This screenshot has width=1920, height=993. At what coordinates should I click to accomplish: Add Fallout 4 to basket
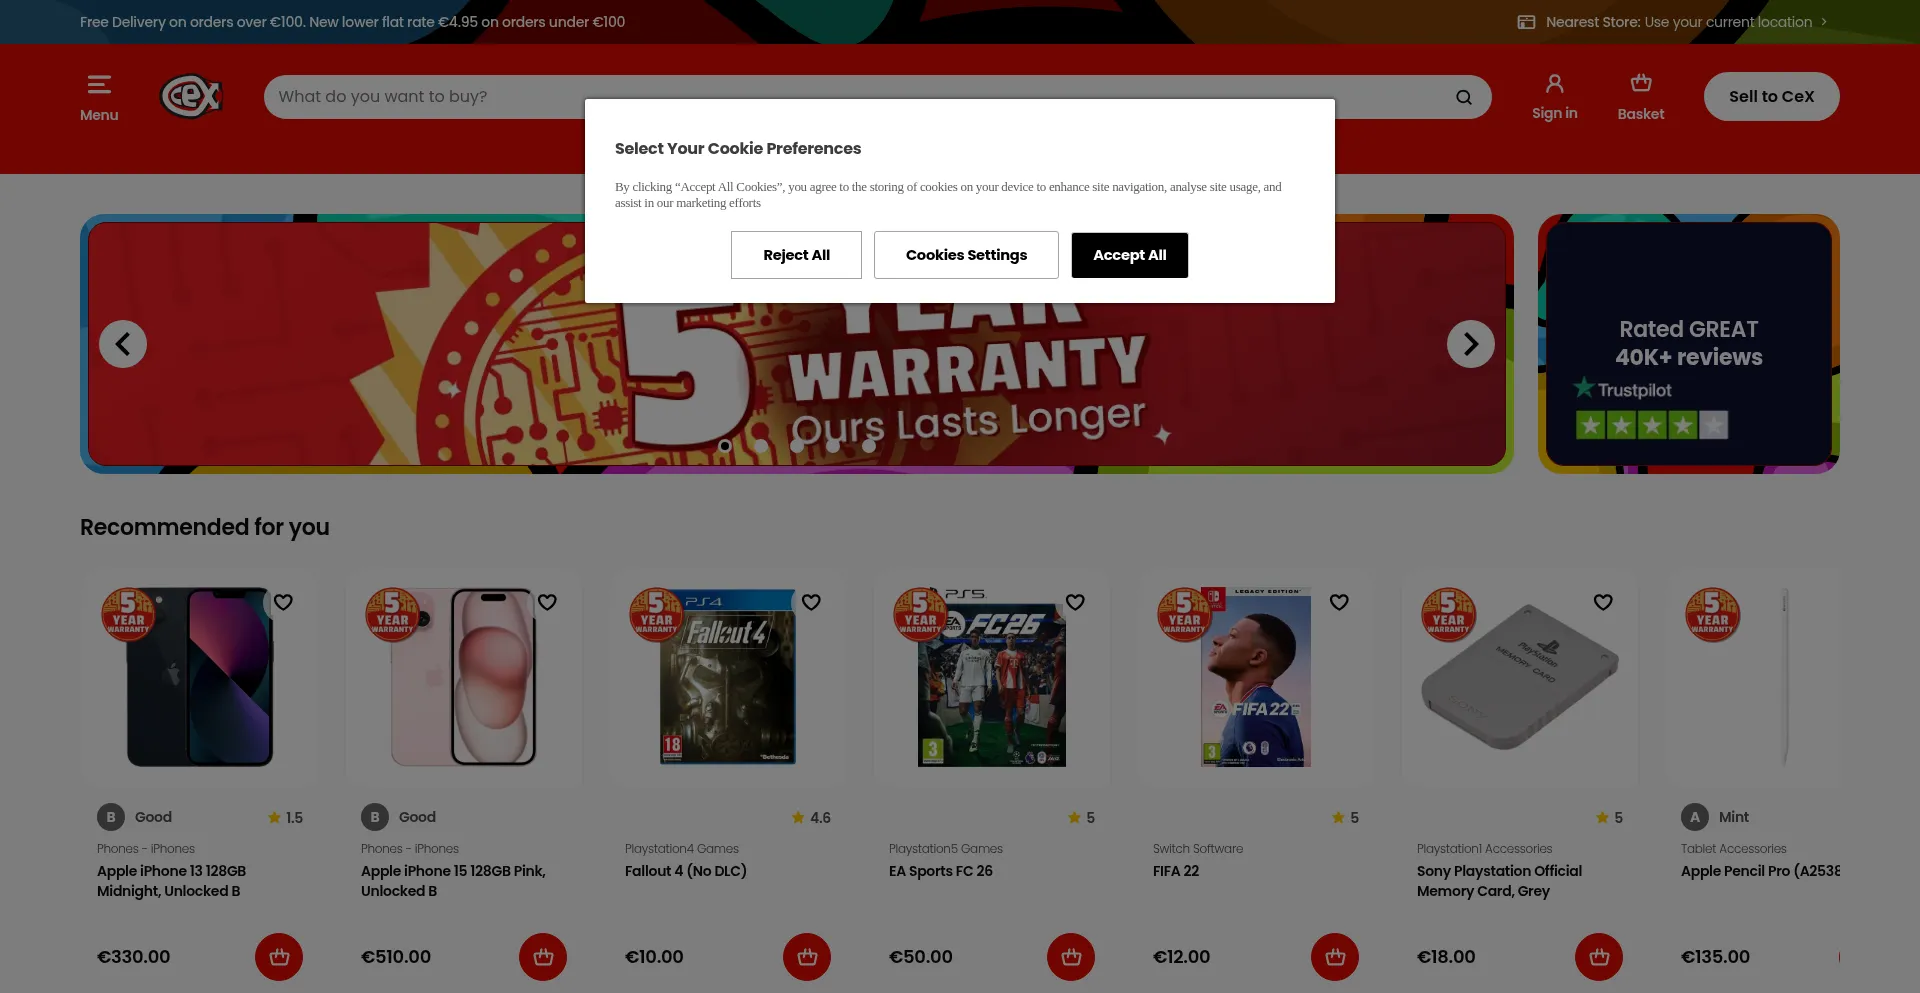[x=807, y=957]
